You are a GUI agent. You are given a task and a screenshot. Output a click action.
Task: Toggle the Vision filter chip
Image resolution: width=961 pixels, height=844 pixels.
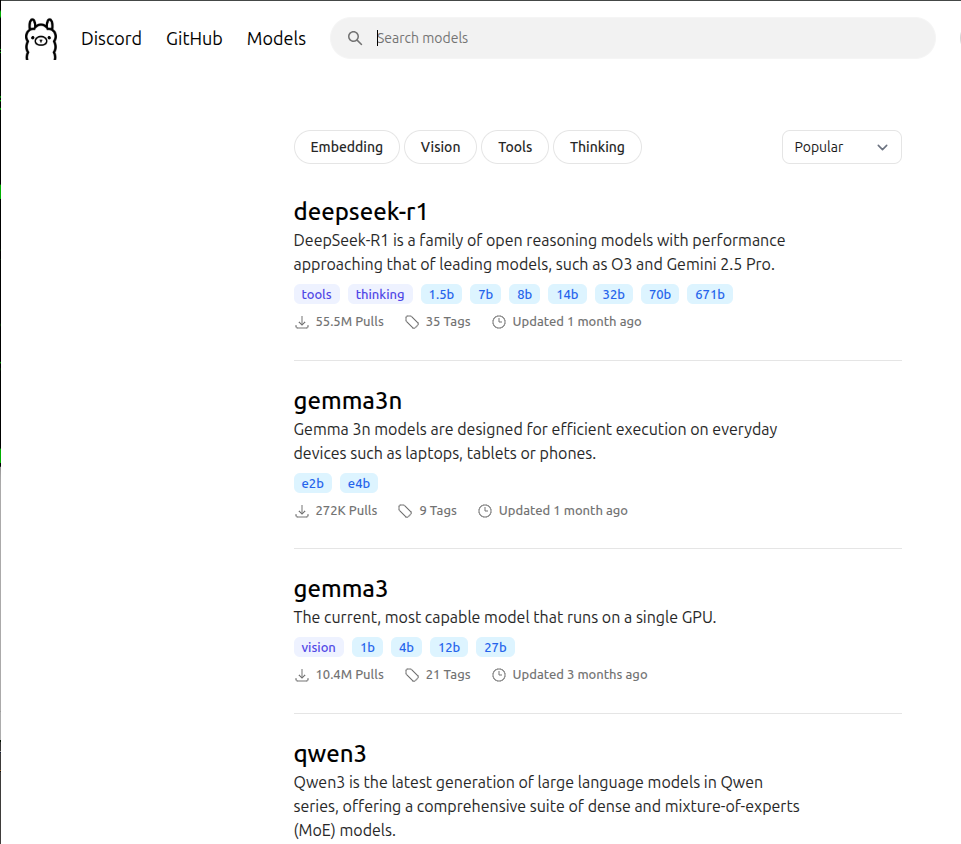[440, 147]
